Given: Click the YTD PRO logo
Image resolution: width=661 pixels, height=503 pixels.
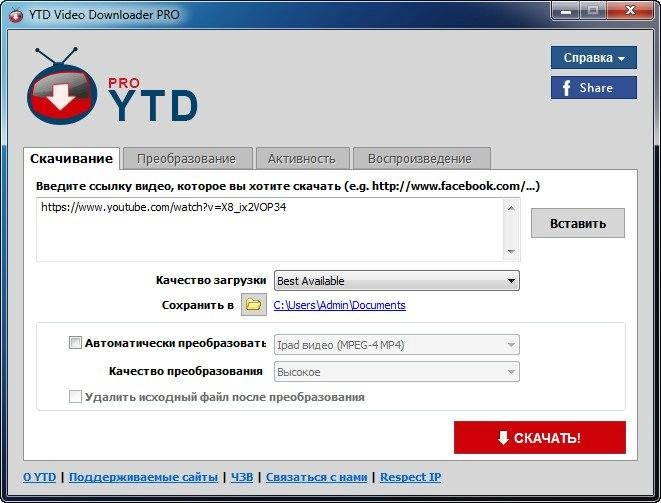Looking at the screenshot, I should click(x=112, y=87).
